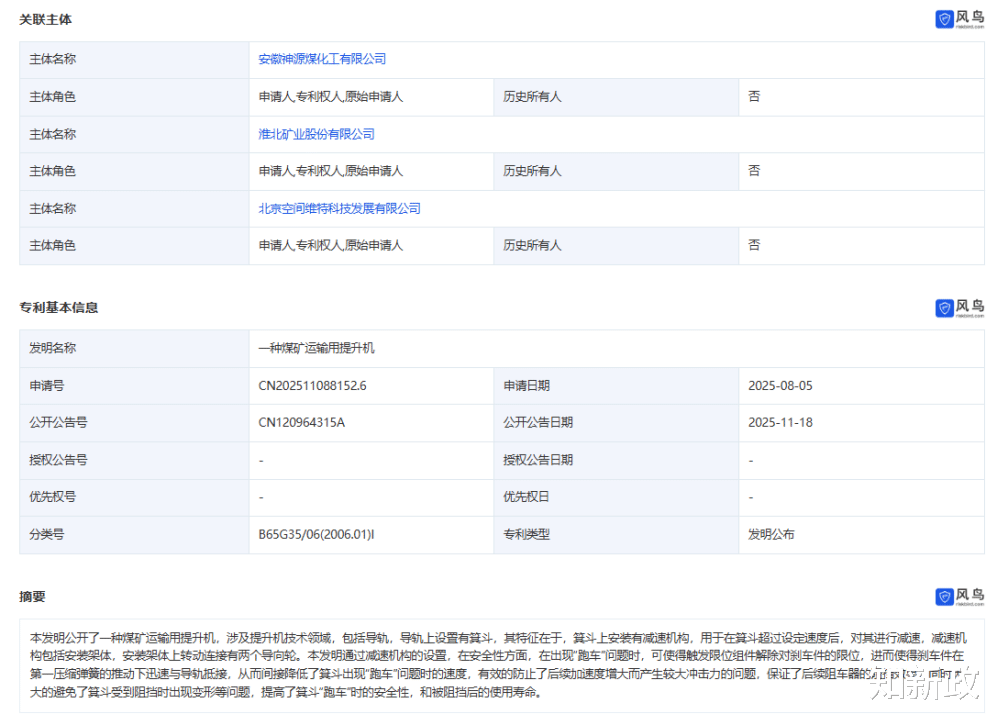Viewport: 998px width, 725px height.
Task: Click the abstract paragraph starting 本发明公开了
Action: (498, 665)
